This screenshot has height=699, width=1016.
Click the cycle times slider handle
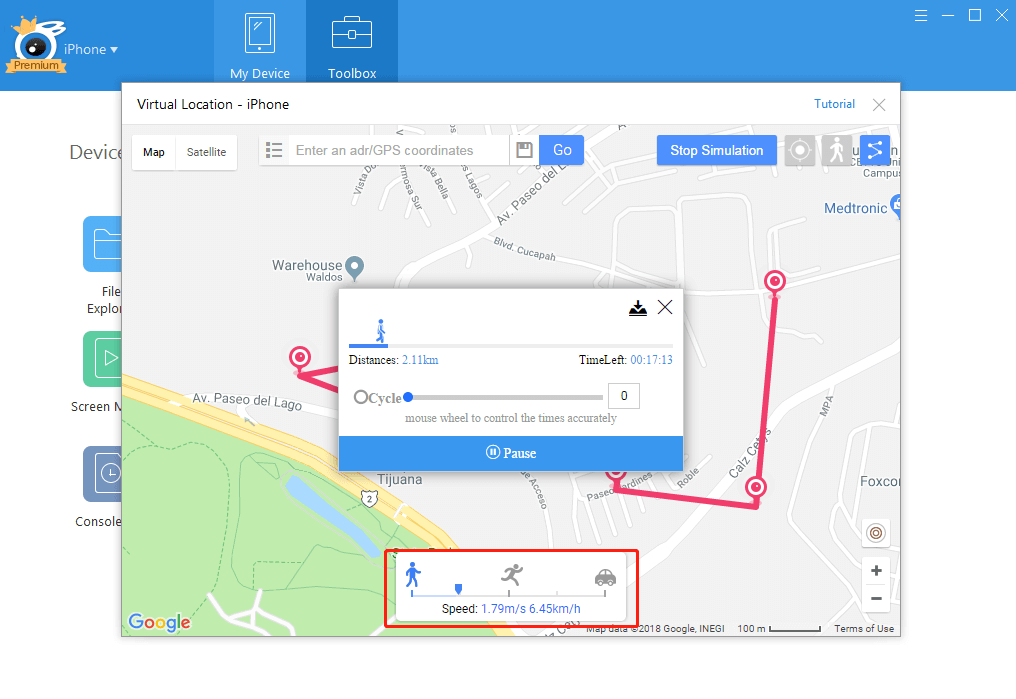[408, 397]
